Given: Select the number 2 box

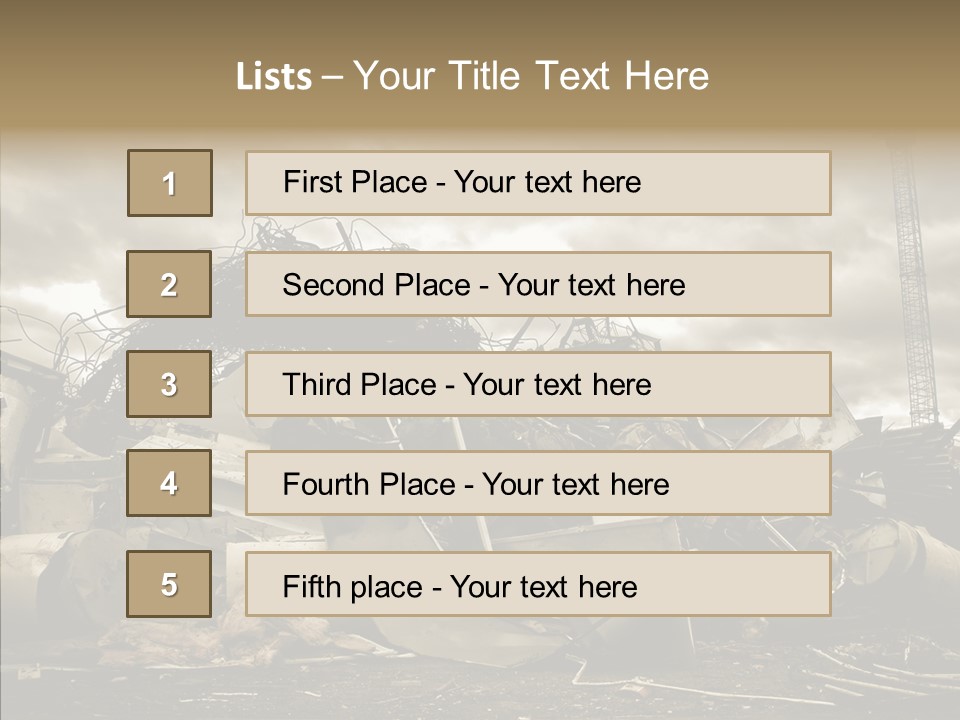Looking at the screenshot, I should [170, 284].
